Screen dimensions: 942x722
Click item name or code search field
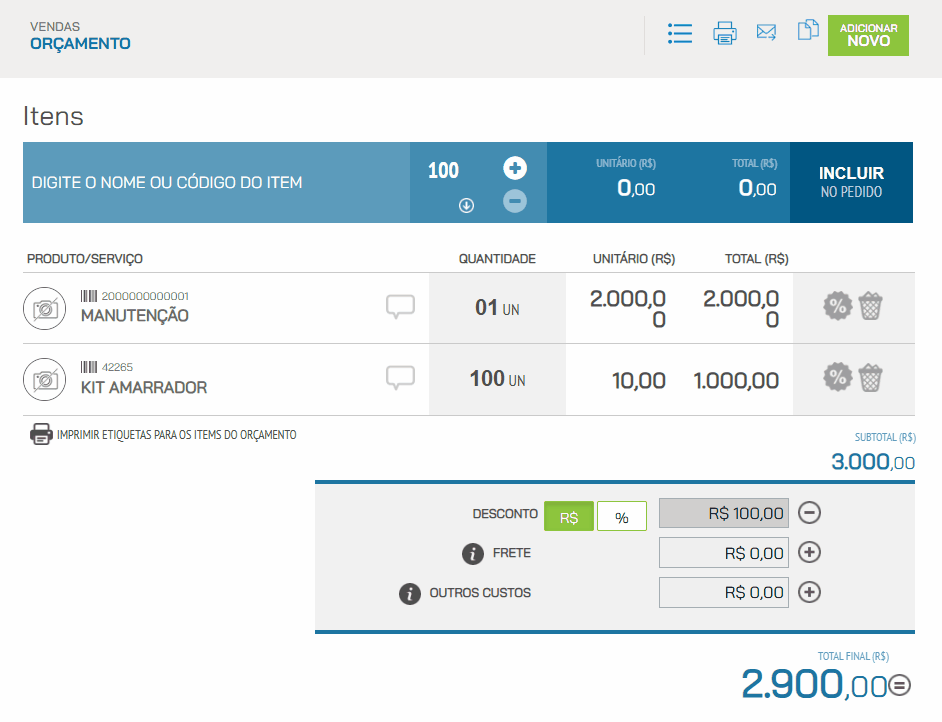(216, 183)
